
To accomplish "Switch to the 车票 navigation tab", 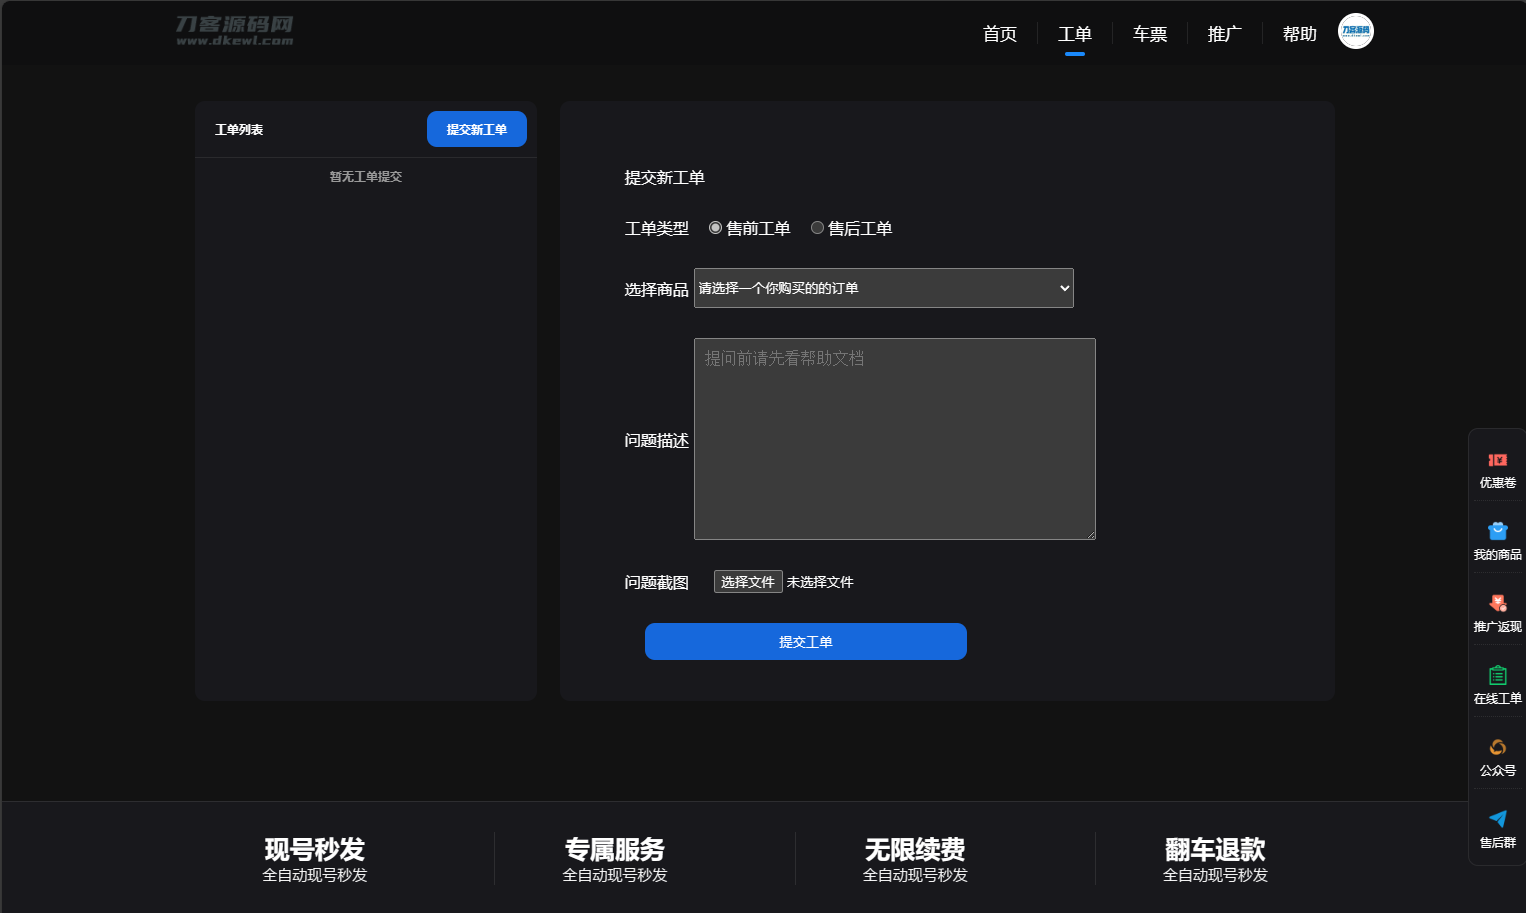I will pyautogui.click(x=1149, y=33).
